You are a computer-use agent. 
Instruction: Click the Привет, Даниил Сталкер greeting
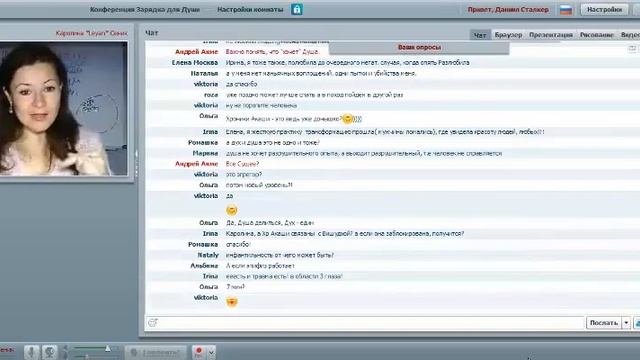(x=508, y=9)
